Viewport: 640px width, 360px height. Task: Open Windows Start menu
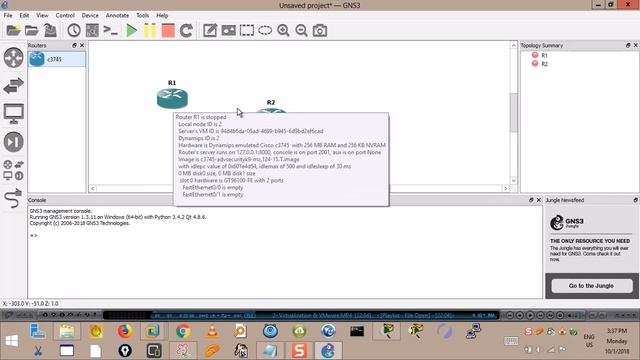coord(12,340)
